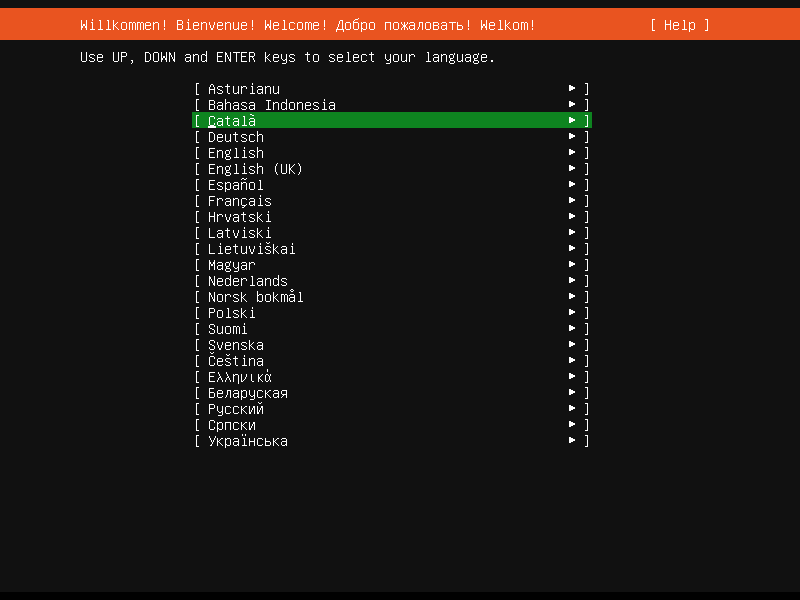Image resolution: width=800 pixels, height=600 pixels.
Task: Select Українська at list bottom
Action: pyautogui.click(x=247, y=441)
